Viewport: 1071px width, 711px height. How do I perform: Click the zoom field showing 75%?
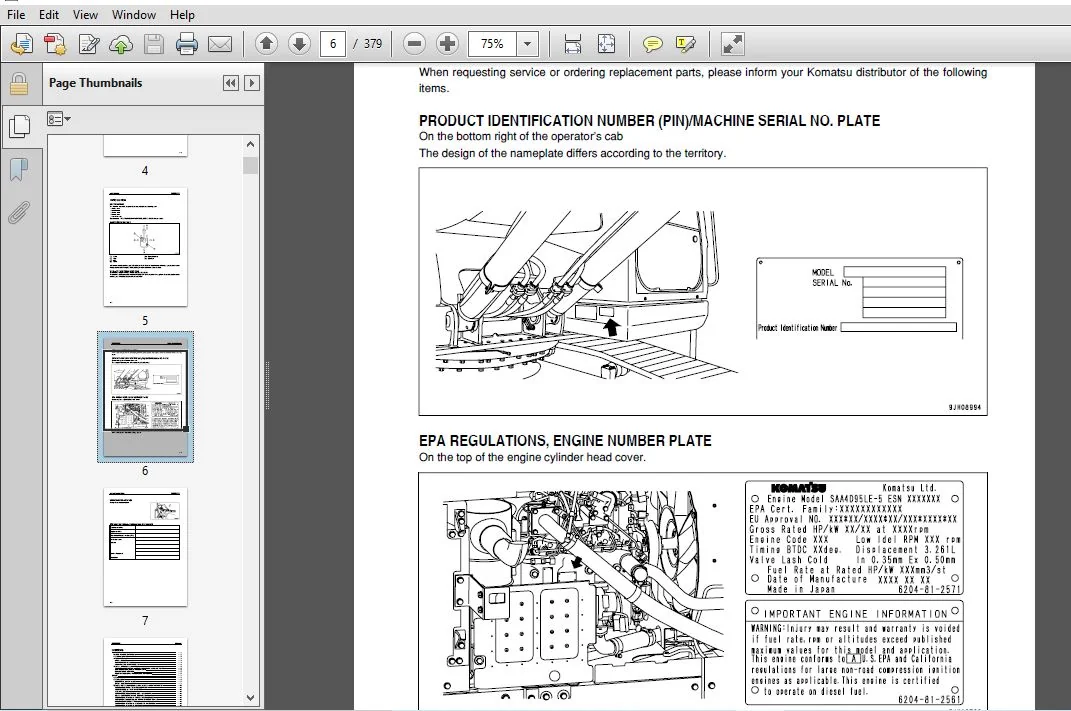(x=492, y=44)
